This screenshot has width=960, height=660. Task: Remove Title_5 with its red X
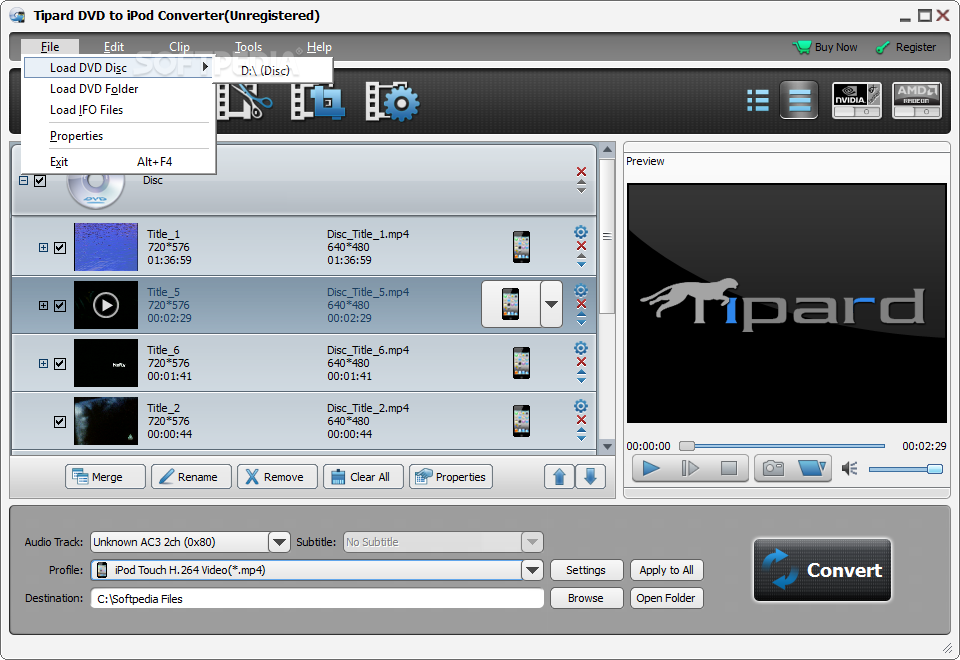tap(581, 304)
